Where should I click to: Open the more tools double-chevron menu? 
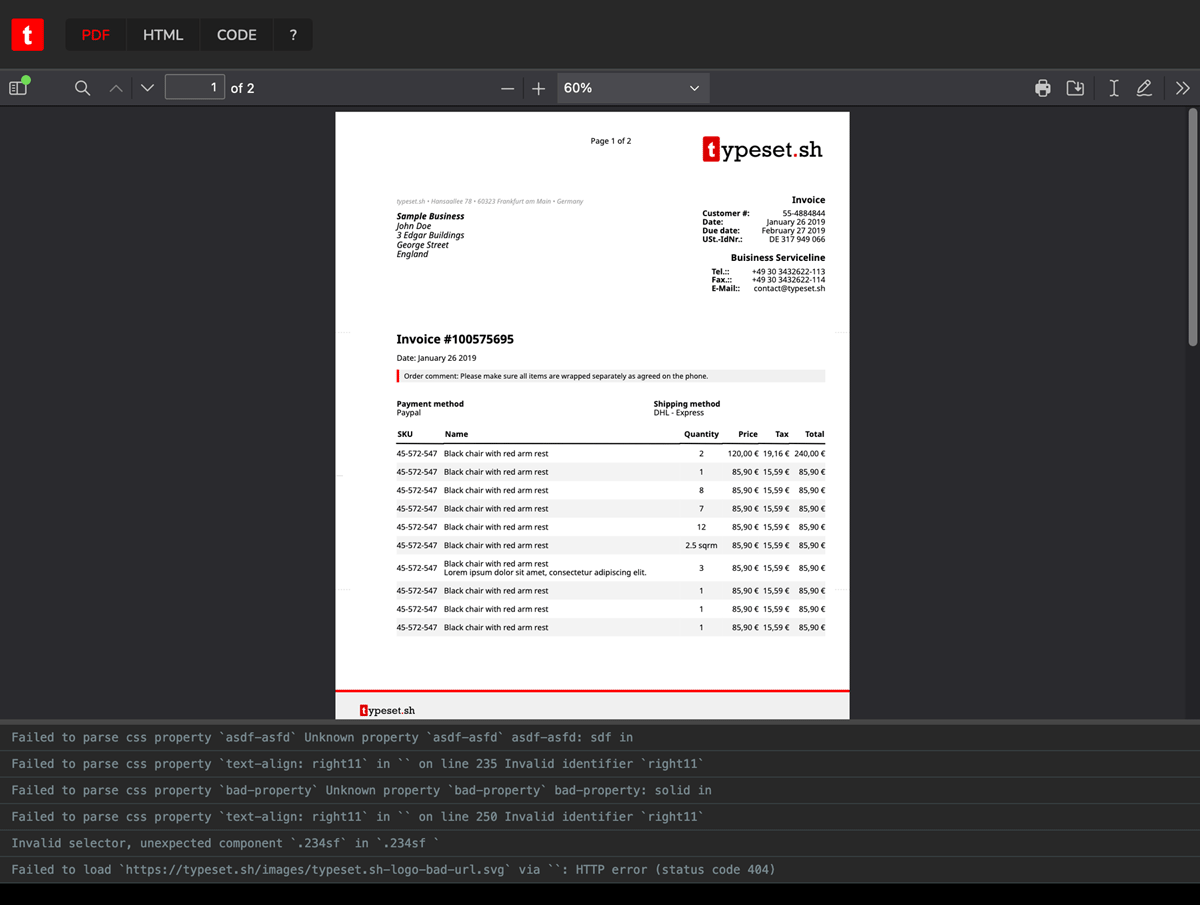point(1183,88)
